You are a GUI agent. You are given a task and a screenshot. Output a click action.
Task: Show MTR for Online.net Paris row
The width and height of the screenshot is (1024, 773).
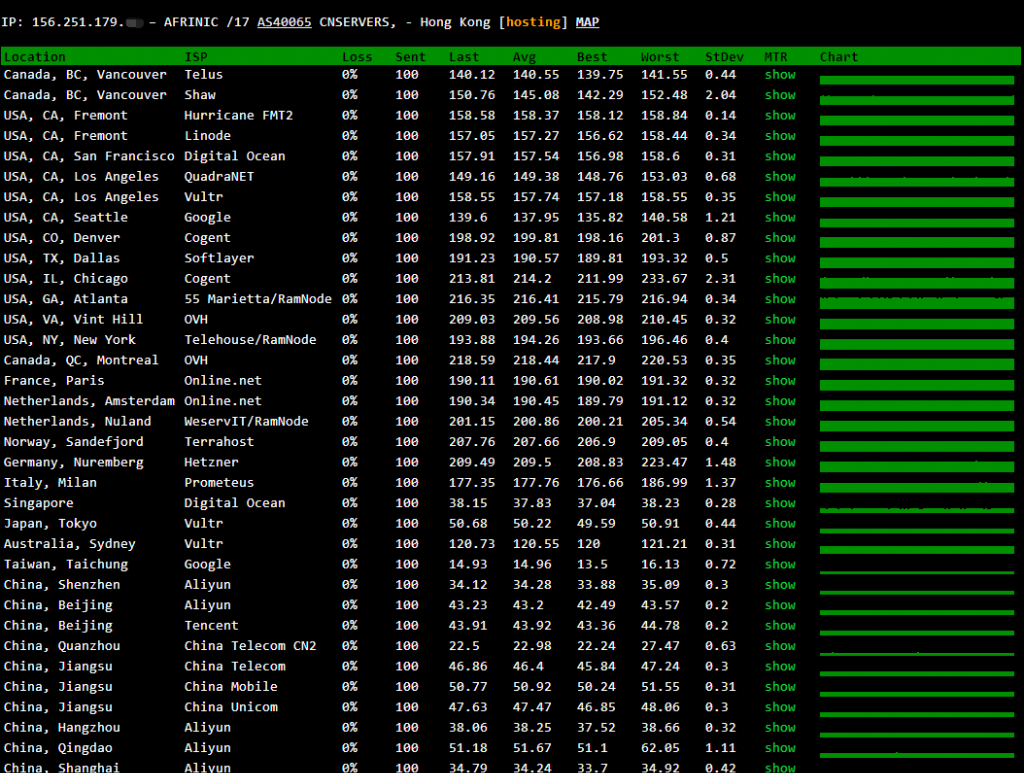(x=780, y=381)
